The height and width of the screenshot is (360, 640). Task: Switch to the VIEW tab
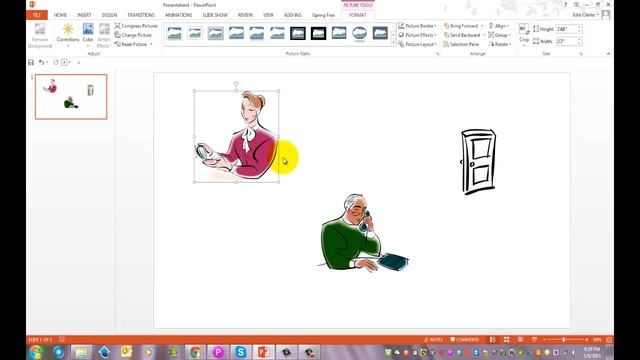268,15
